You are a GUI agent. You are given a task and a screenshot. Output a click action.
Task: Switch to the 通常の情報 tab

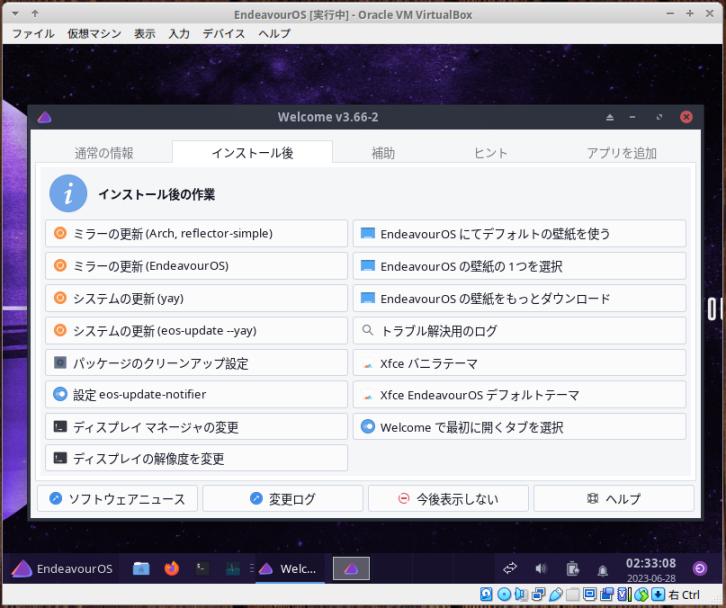(x=104, y=153)
